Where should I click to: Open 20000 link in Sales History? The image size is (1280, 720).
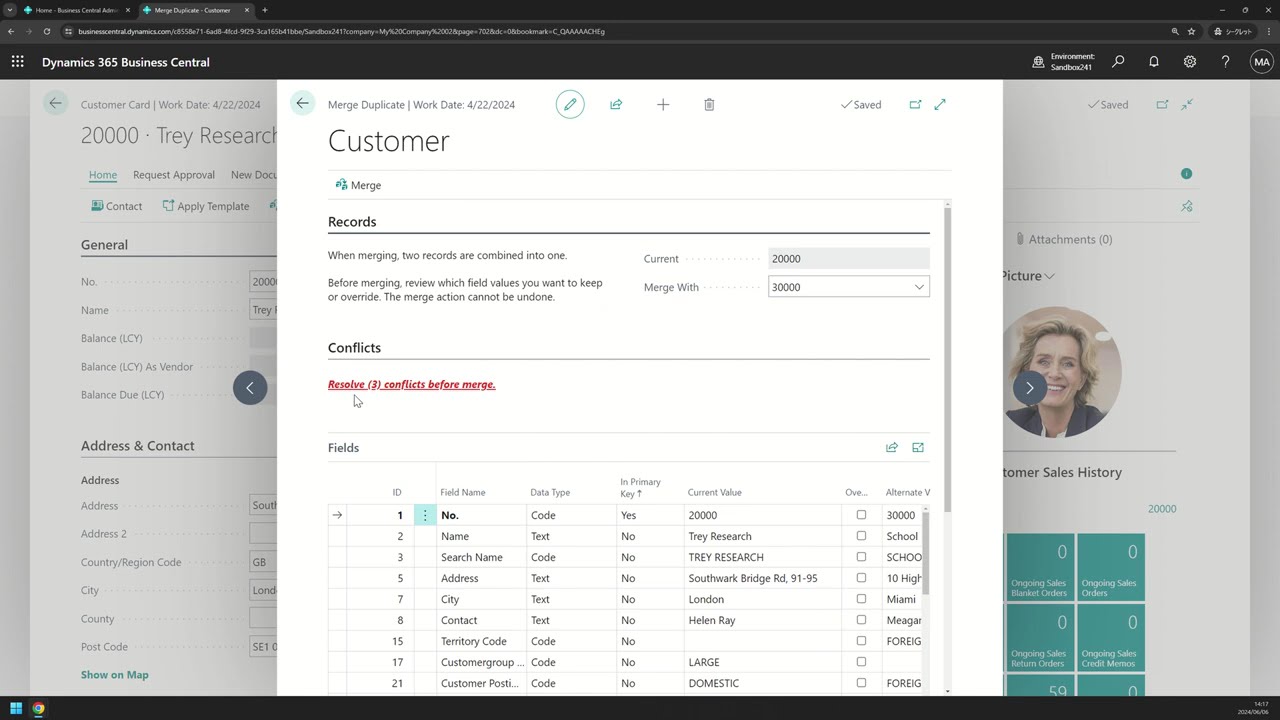tap(1162, 509)
